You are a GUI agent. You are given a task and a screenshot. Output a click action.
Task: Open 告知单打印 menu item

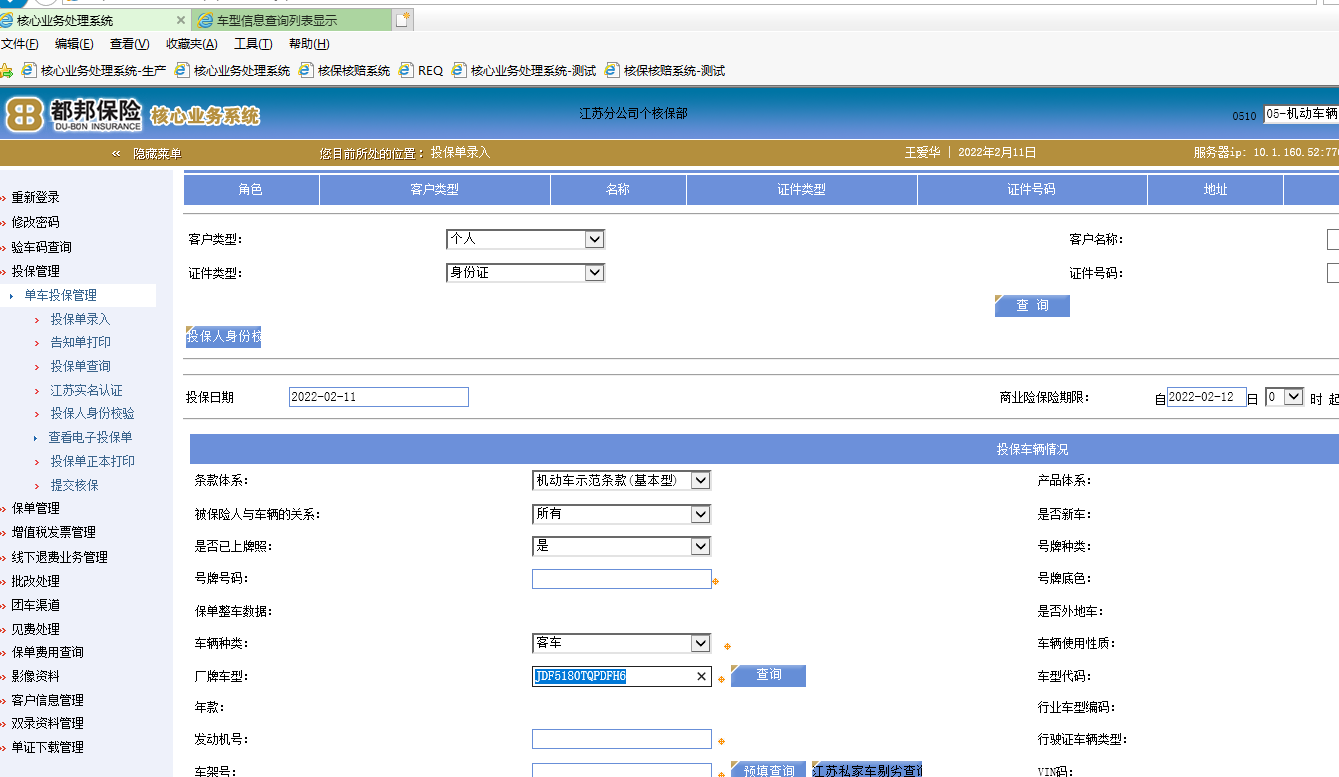[80, 342]
